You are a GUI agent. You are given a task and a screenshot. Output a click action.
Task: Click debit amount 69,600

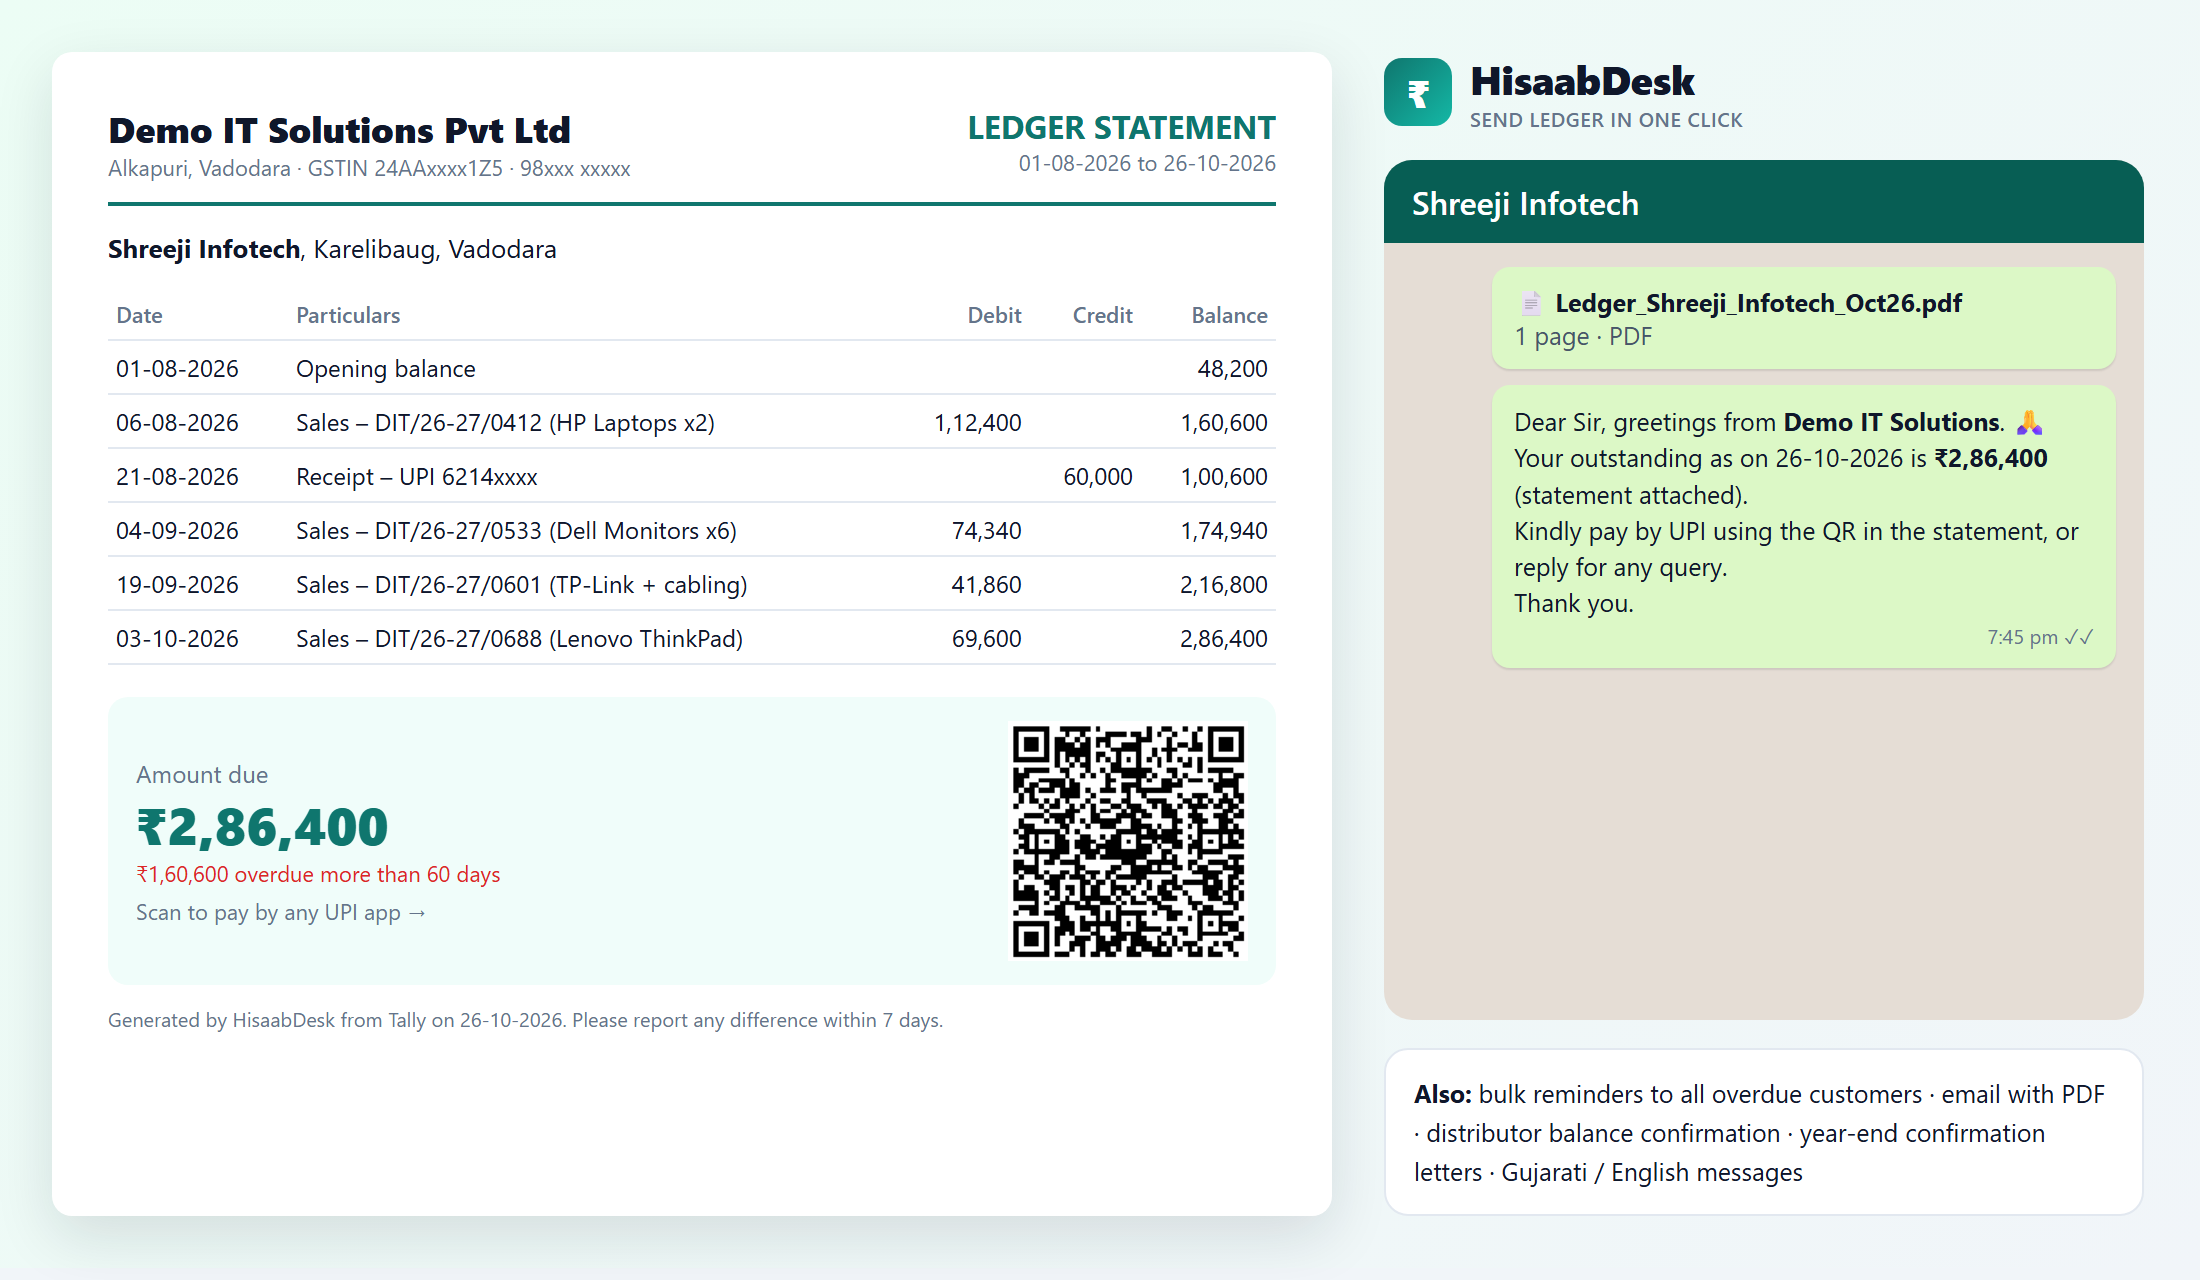click(x=986, y=639)
